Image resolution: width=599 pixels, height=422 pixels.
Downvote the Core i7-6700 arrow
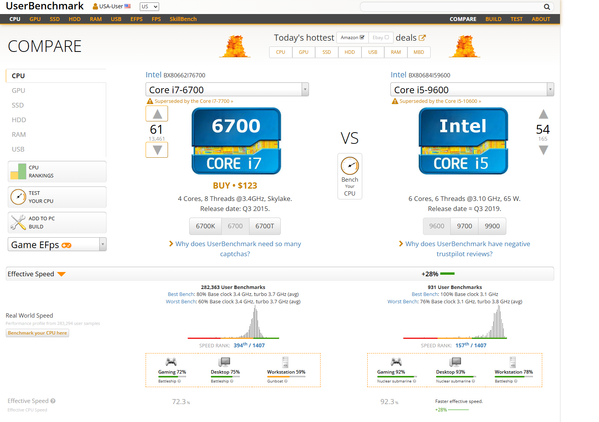pyautogui.click(x=157, y=150)
